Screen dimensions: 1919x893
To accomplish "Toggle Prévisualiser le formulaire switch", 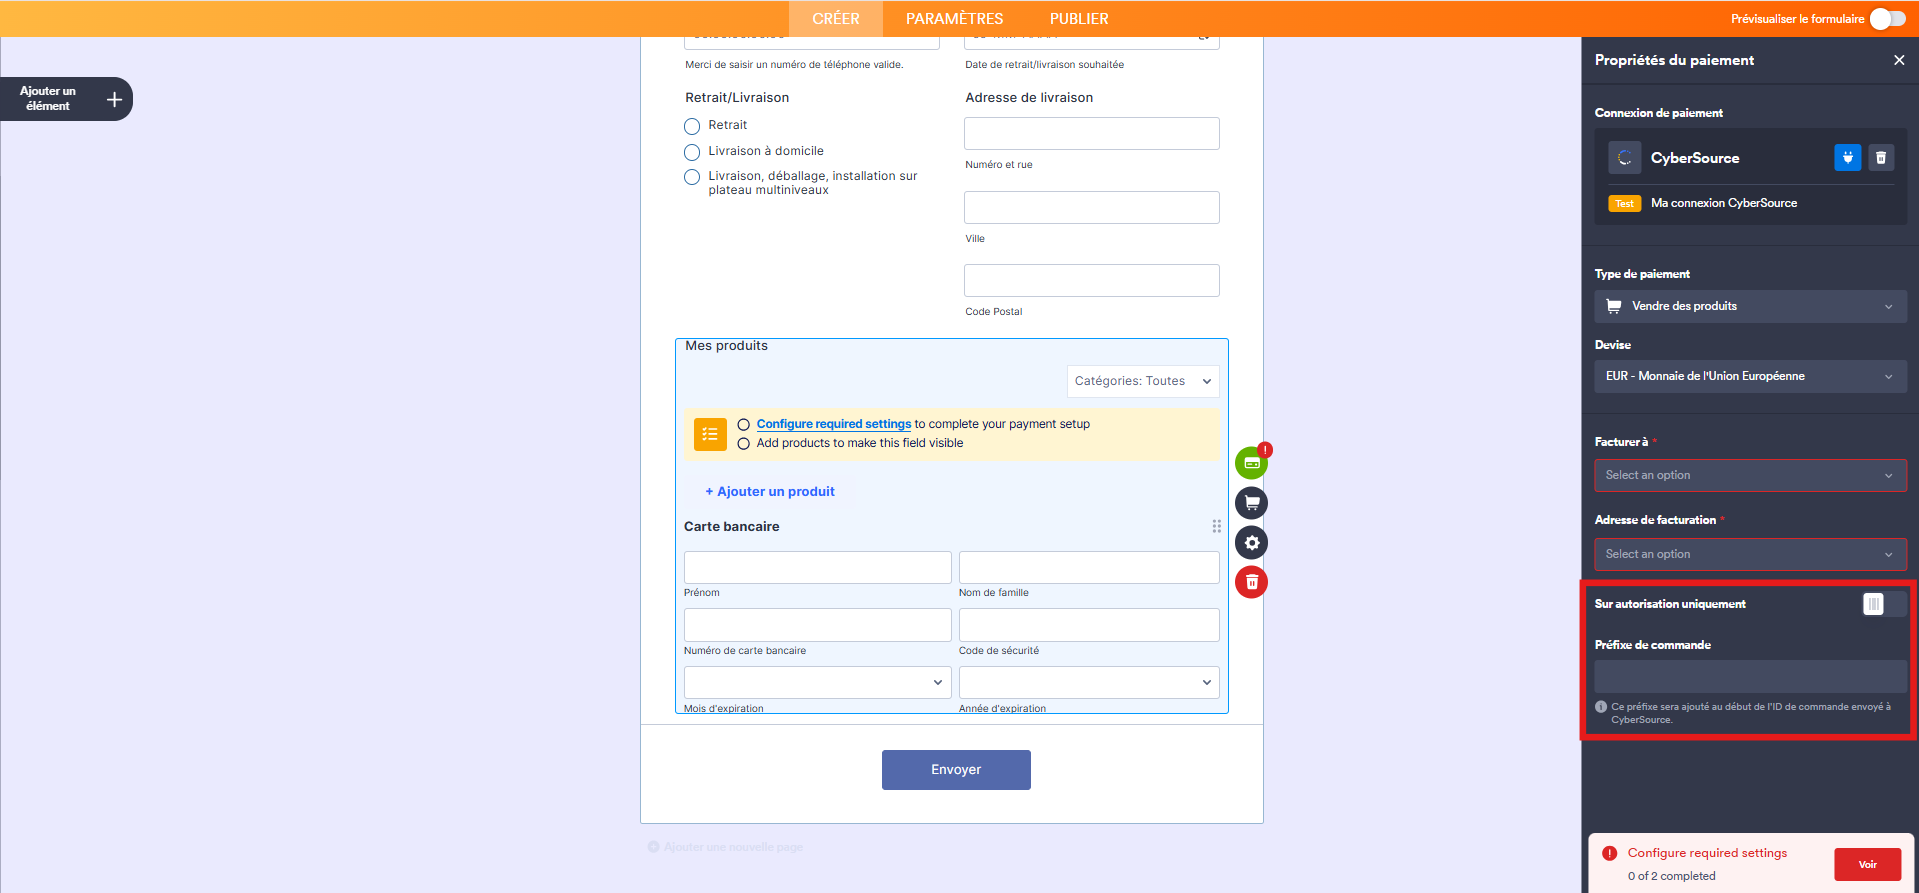I will tap(1888, 19).
